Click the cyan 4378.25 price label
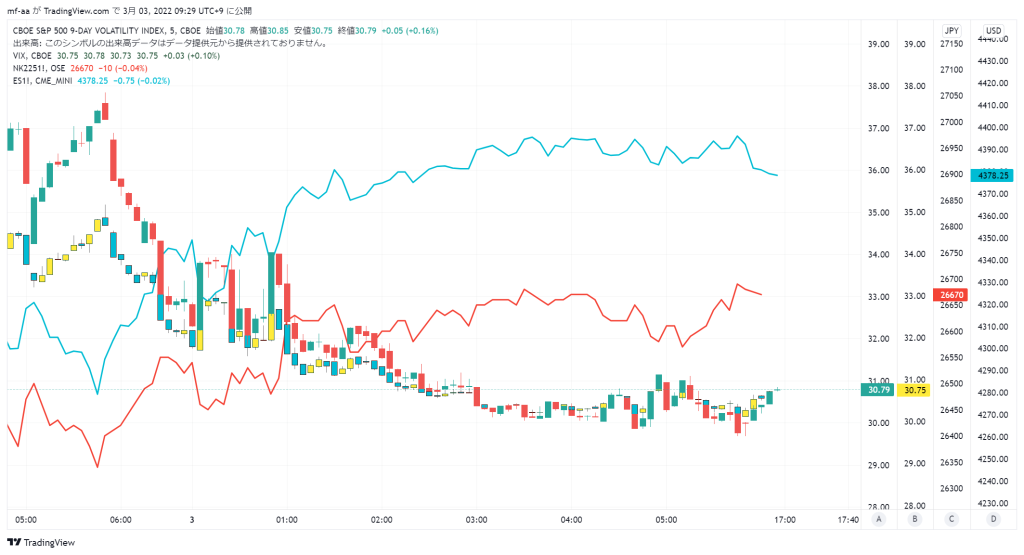 pyautogui.click(x=993, y=175)
